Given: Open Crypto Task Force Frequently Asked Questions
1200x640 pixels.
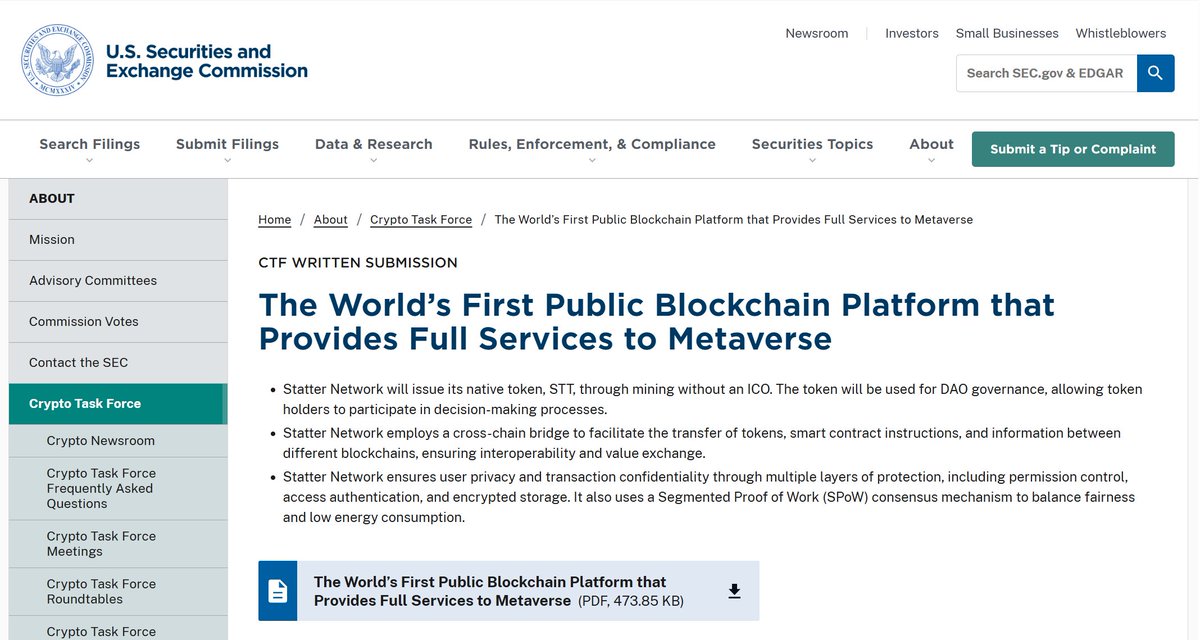Looking at the screenshot, I should pos(118,489).
